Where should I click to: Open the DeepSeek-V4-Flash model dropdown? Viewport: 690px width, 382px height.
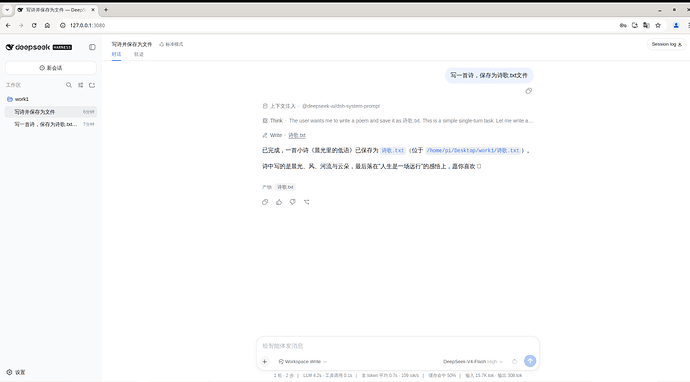coord(473,361)
